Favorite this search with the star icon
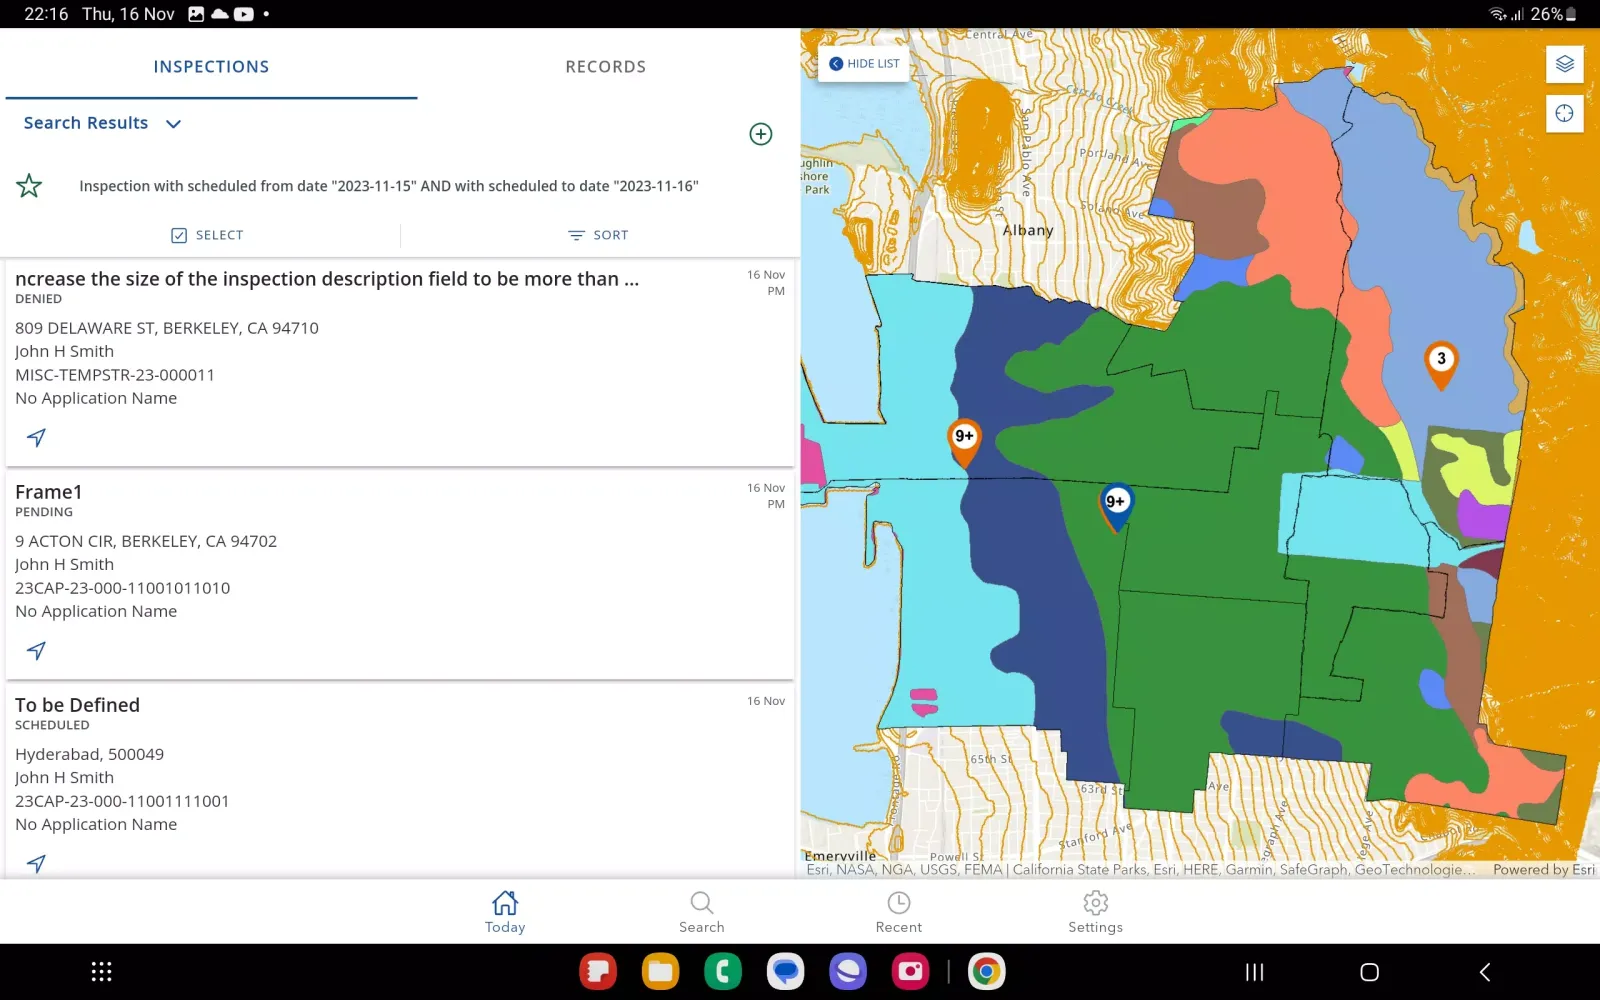 click(29, 186)
